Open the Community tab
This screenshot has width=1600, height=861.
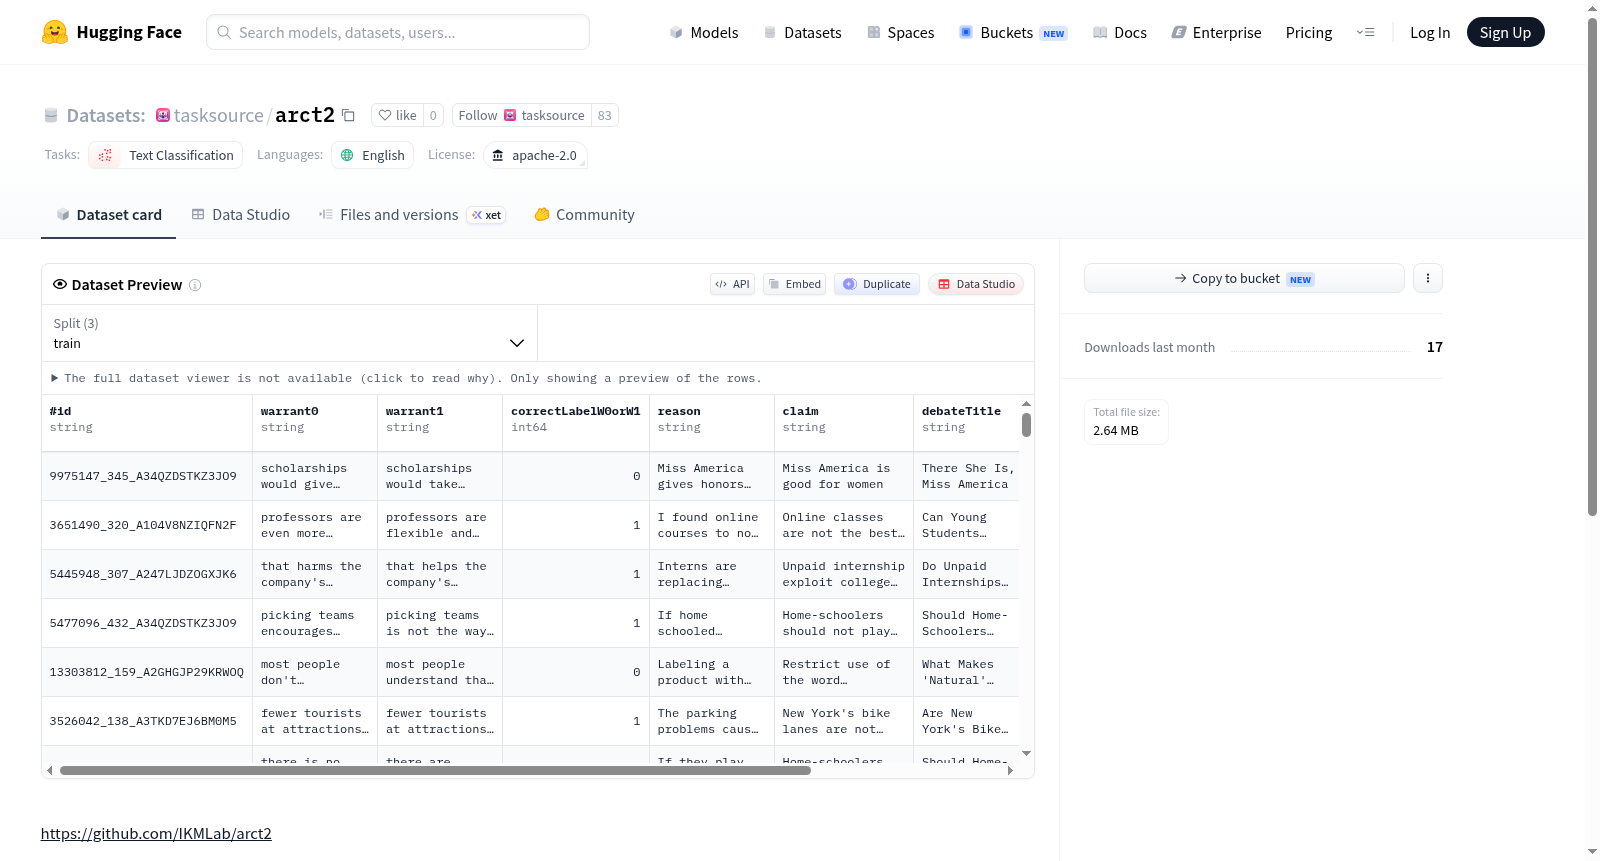(x=585, y=215)
